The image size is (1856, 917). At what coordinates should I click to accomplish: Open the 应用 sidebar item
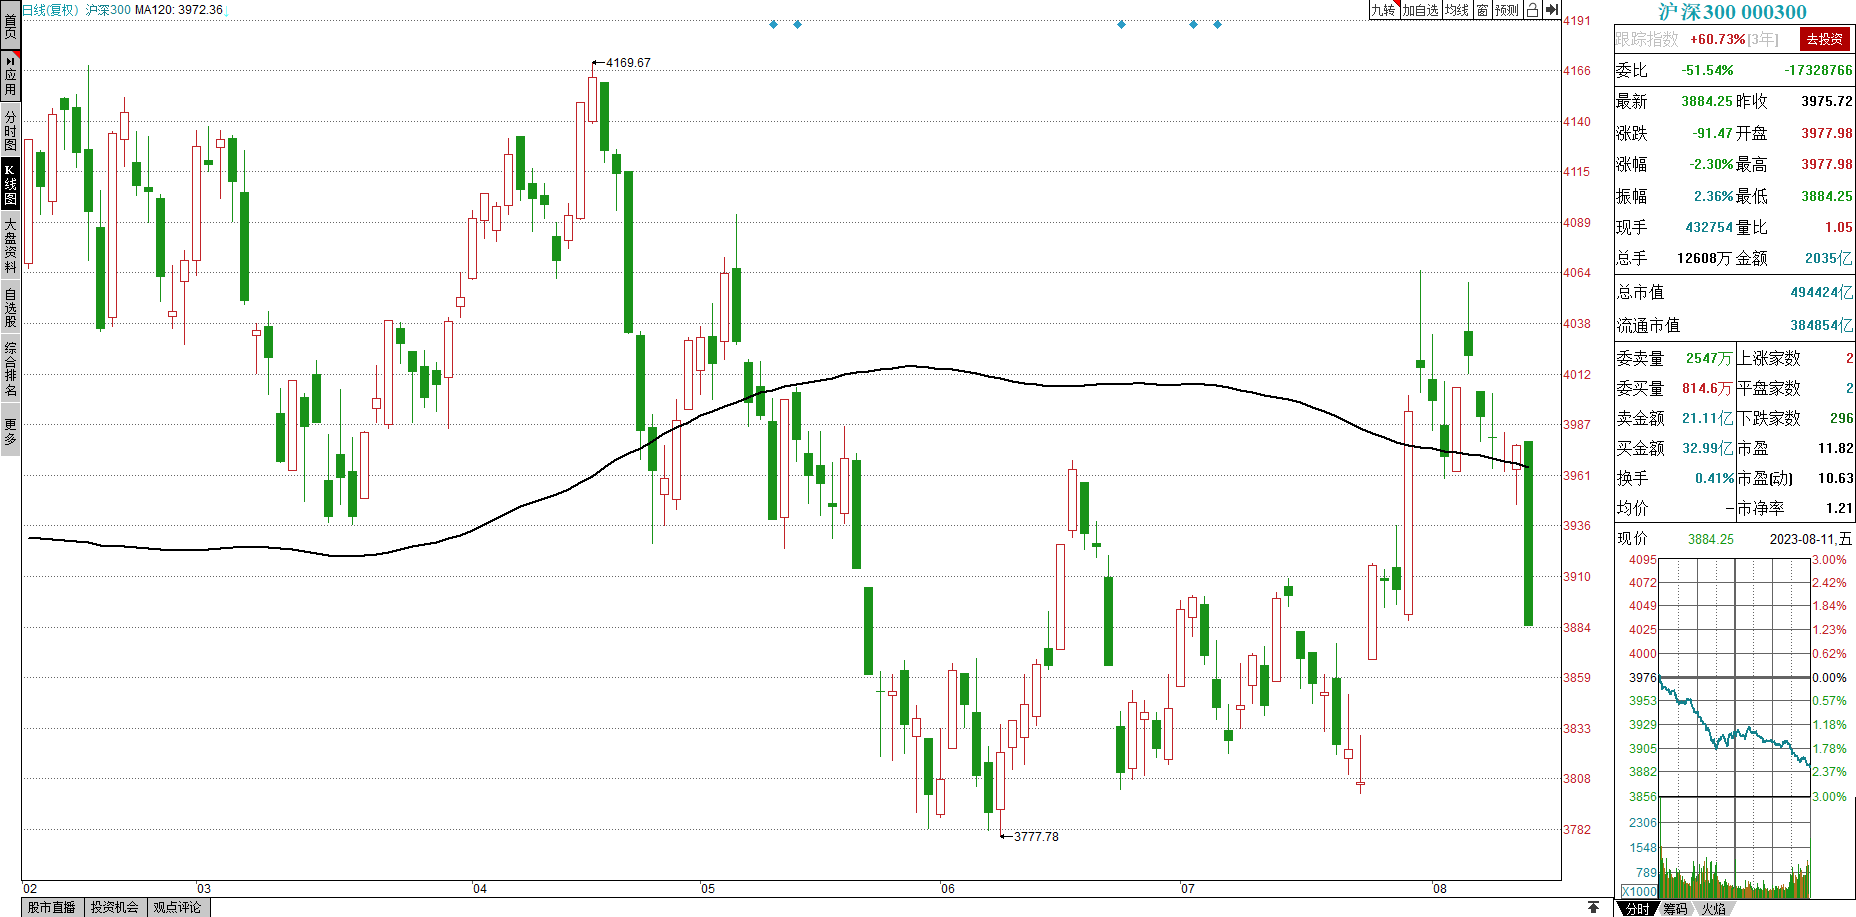click(x=10, y=75)
